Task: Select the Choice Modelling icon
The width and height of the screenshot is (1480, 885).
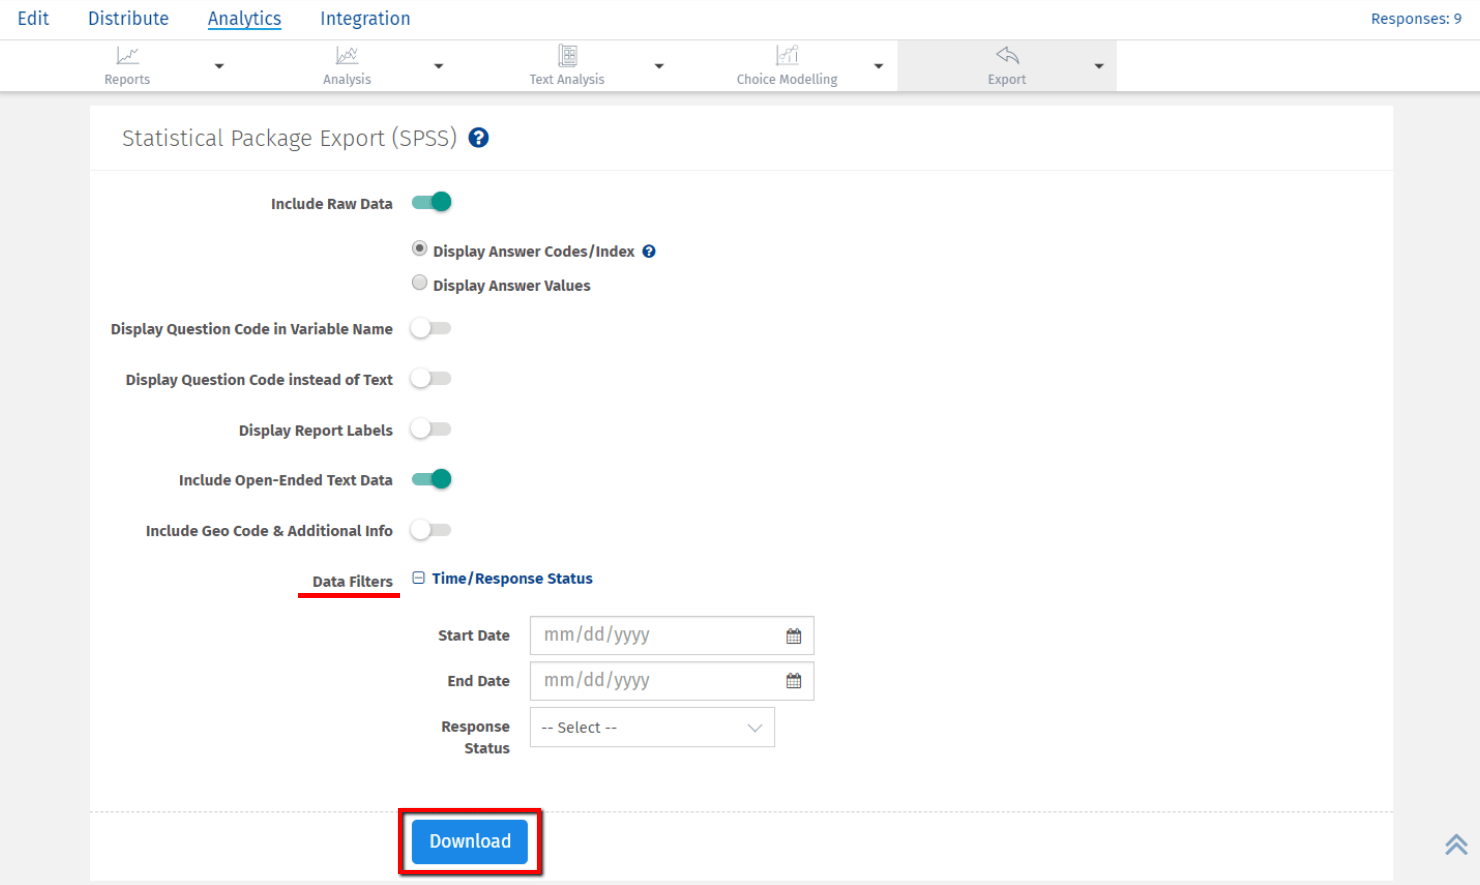Action: [x=787, y=56]
